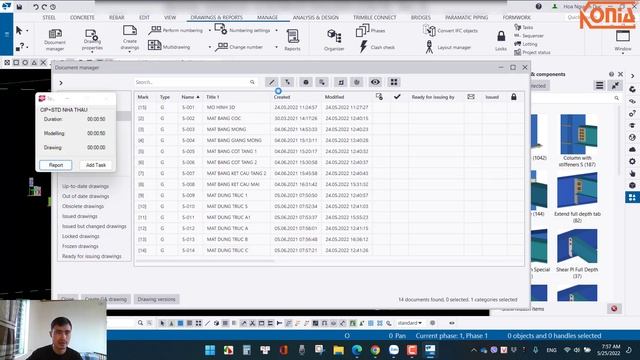Click Create GA drawing button
640x360 pixels.
tap(106, 299)
